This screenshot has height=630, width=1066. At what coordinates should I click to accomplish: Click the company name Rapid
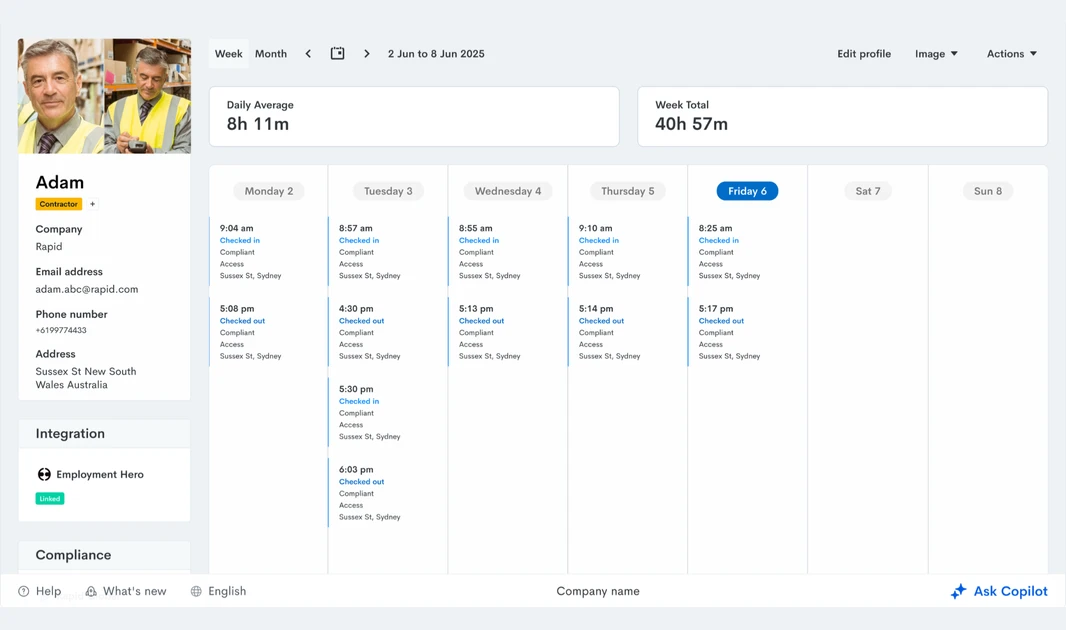(x=49, y=247)
